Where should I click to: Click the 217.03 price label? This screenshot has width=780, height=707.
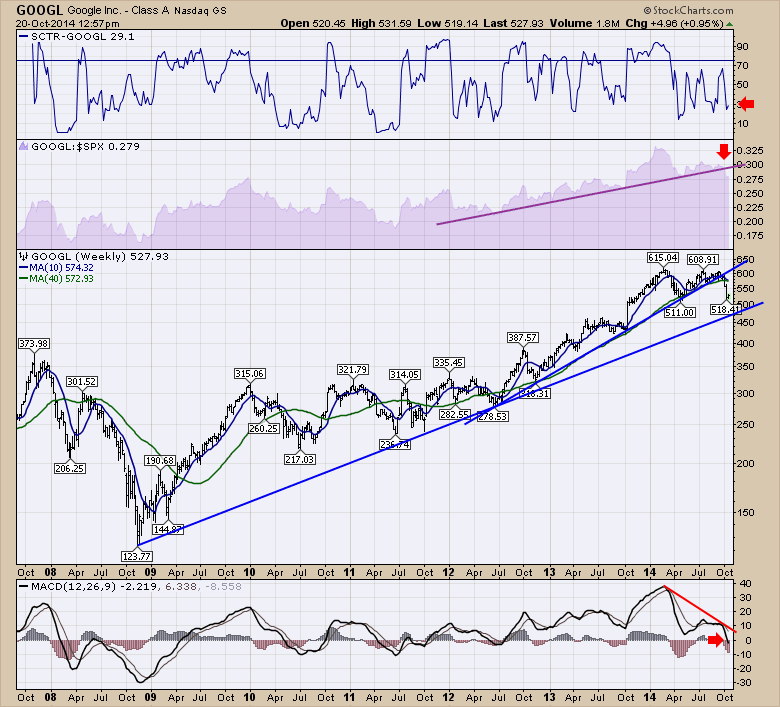tap(299, 459)
